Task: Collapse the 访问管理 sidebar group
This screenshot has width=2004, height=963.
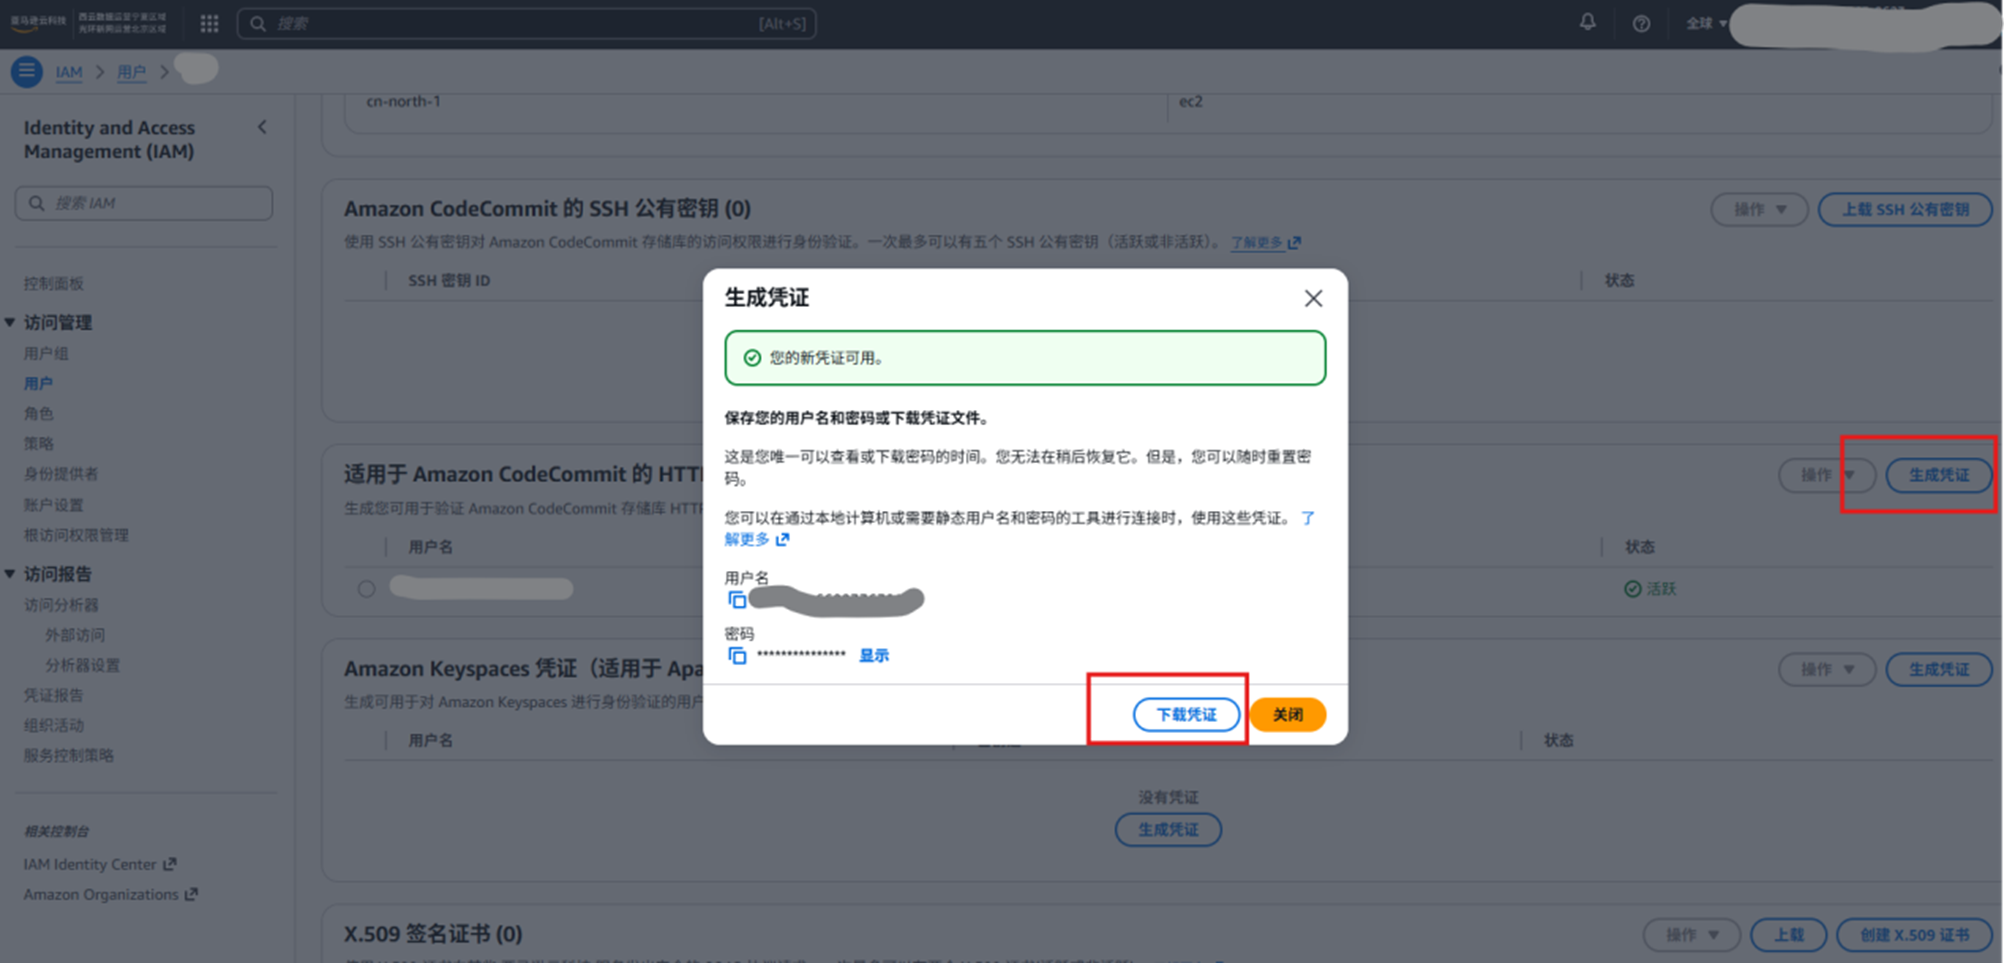Action: 10,322
